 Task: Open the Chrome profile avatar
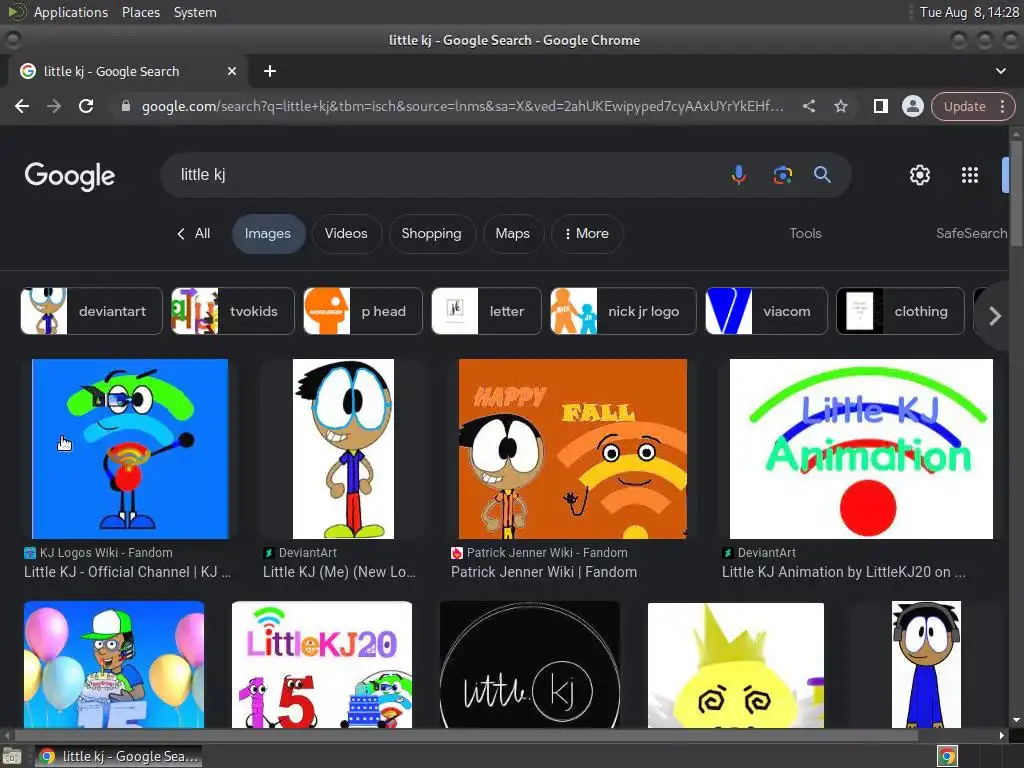coord(912,106)
